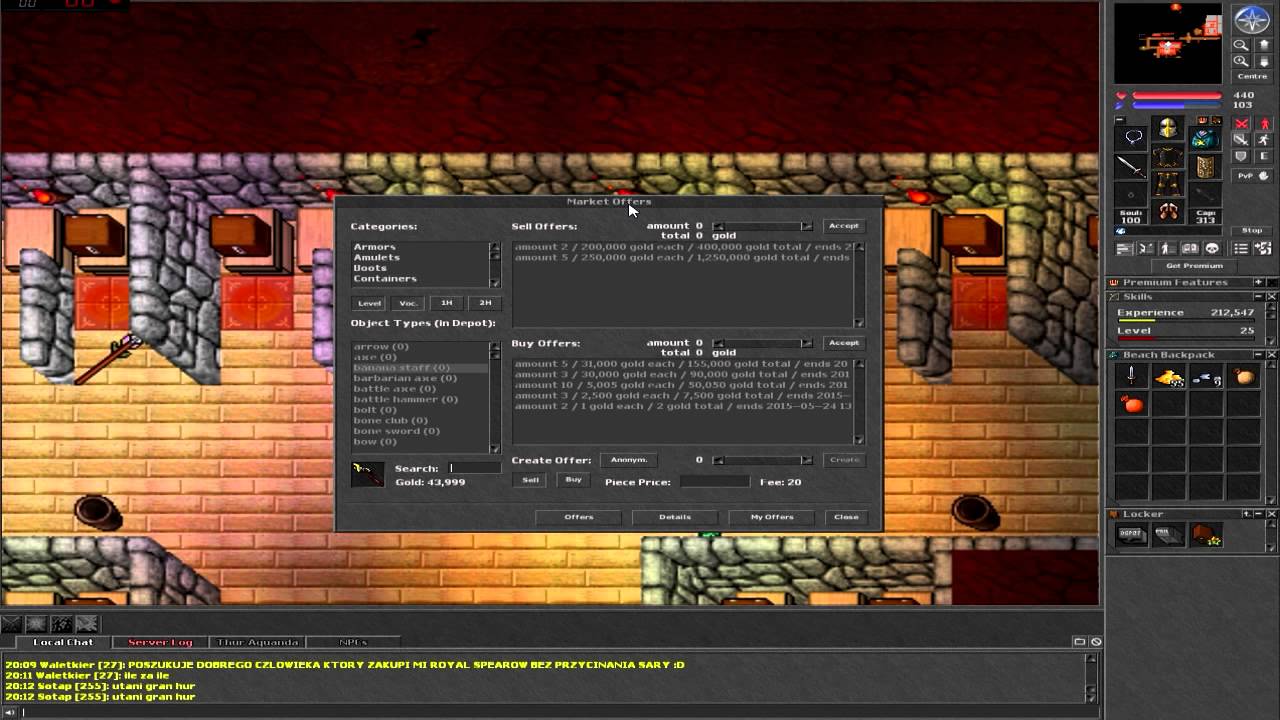1280x720 pixels.
Task: Zoom in the minimap
Action: (x=1241, y=60)
